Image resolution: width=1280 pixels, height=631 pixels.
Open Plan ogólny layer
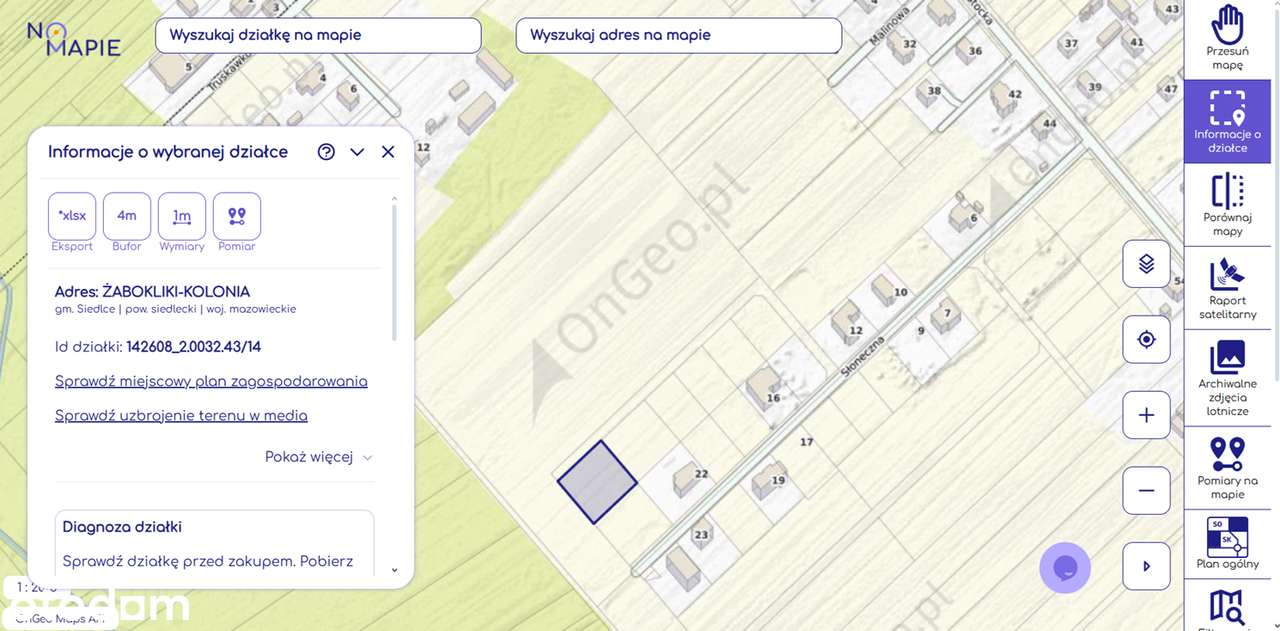click(x=1227, y=544)
